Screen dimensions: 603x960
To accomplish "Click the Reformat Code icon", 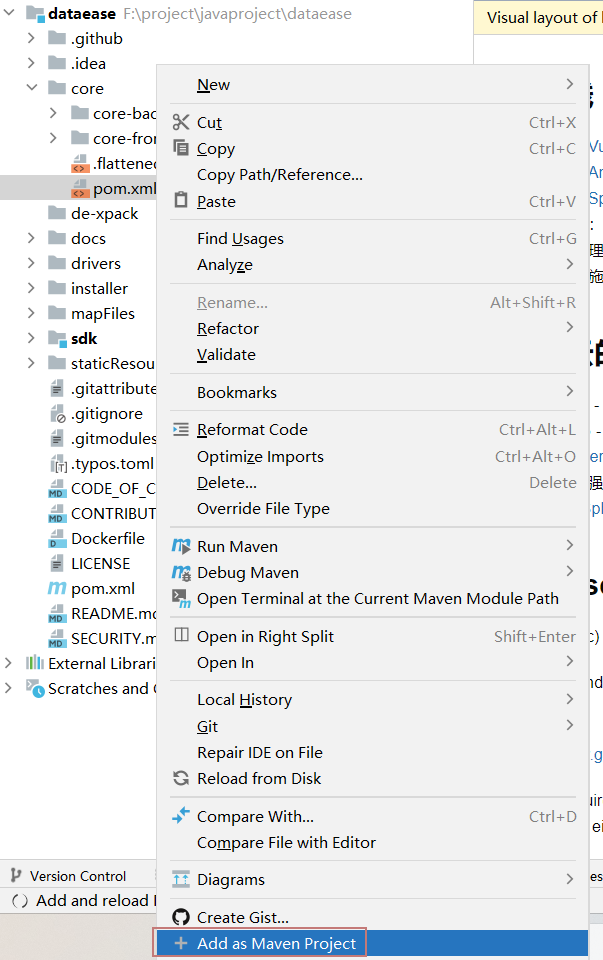I will [181, 429].
